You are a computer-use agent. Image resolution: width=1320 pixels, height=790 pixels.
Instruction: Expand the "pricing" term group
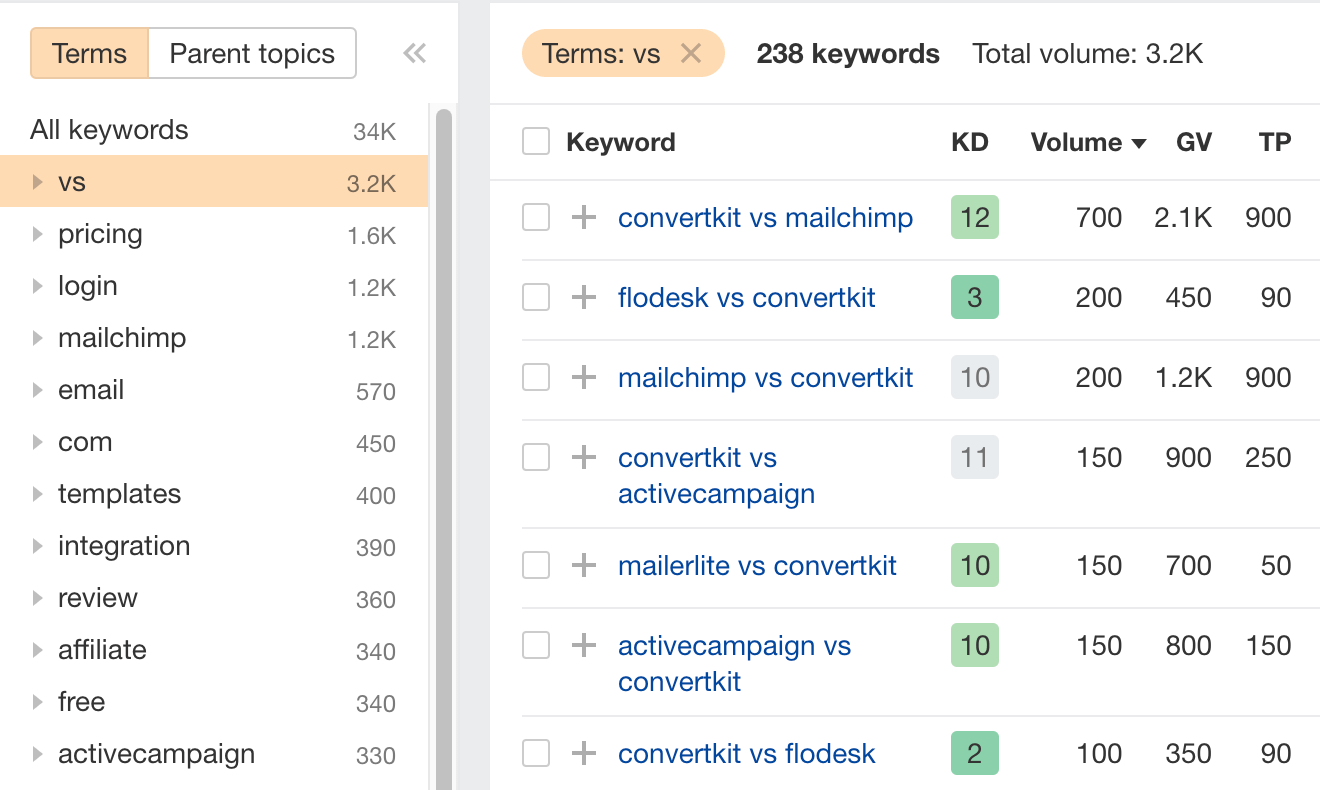pos(36,234)
